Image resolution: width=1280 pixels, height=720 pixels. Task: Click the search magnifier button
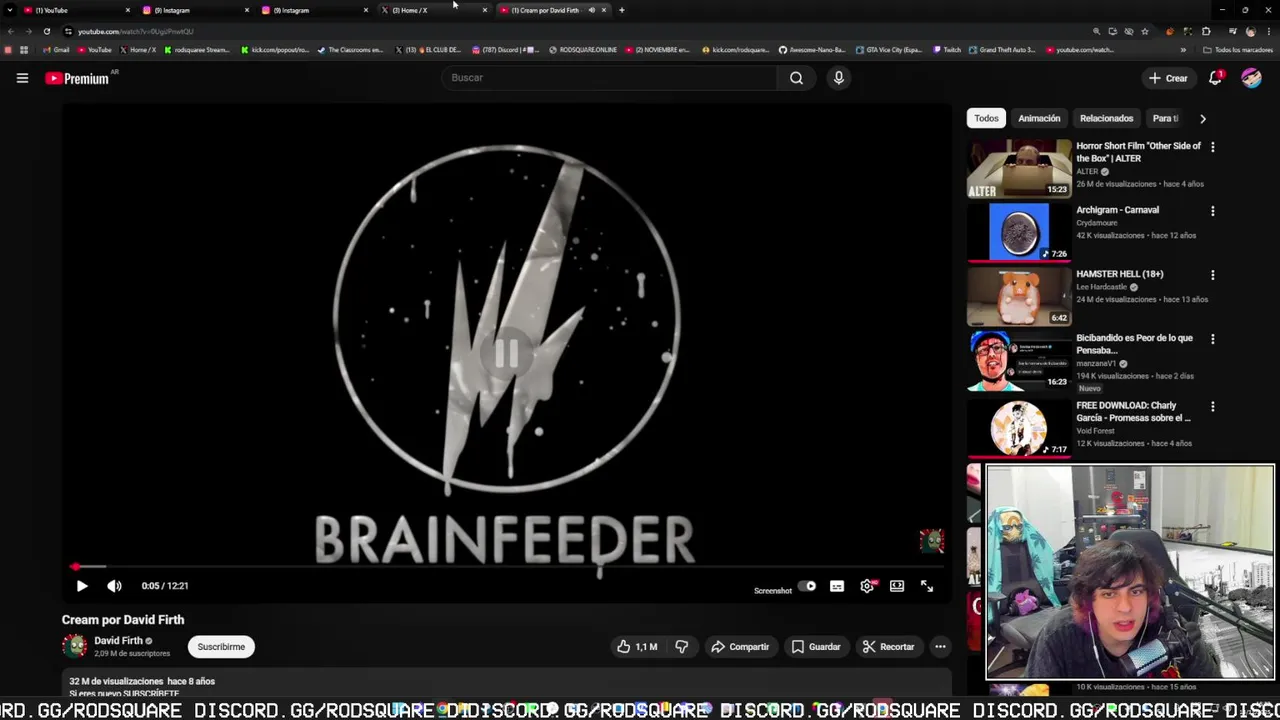coord(796,78)
